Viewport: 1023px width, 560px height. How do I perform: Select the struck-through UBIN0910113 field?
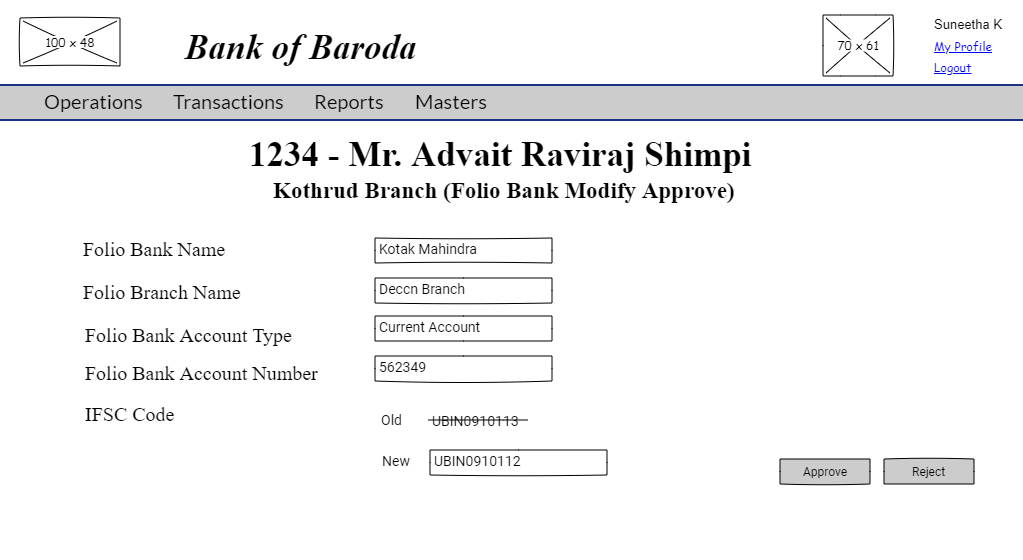516,422
